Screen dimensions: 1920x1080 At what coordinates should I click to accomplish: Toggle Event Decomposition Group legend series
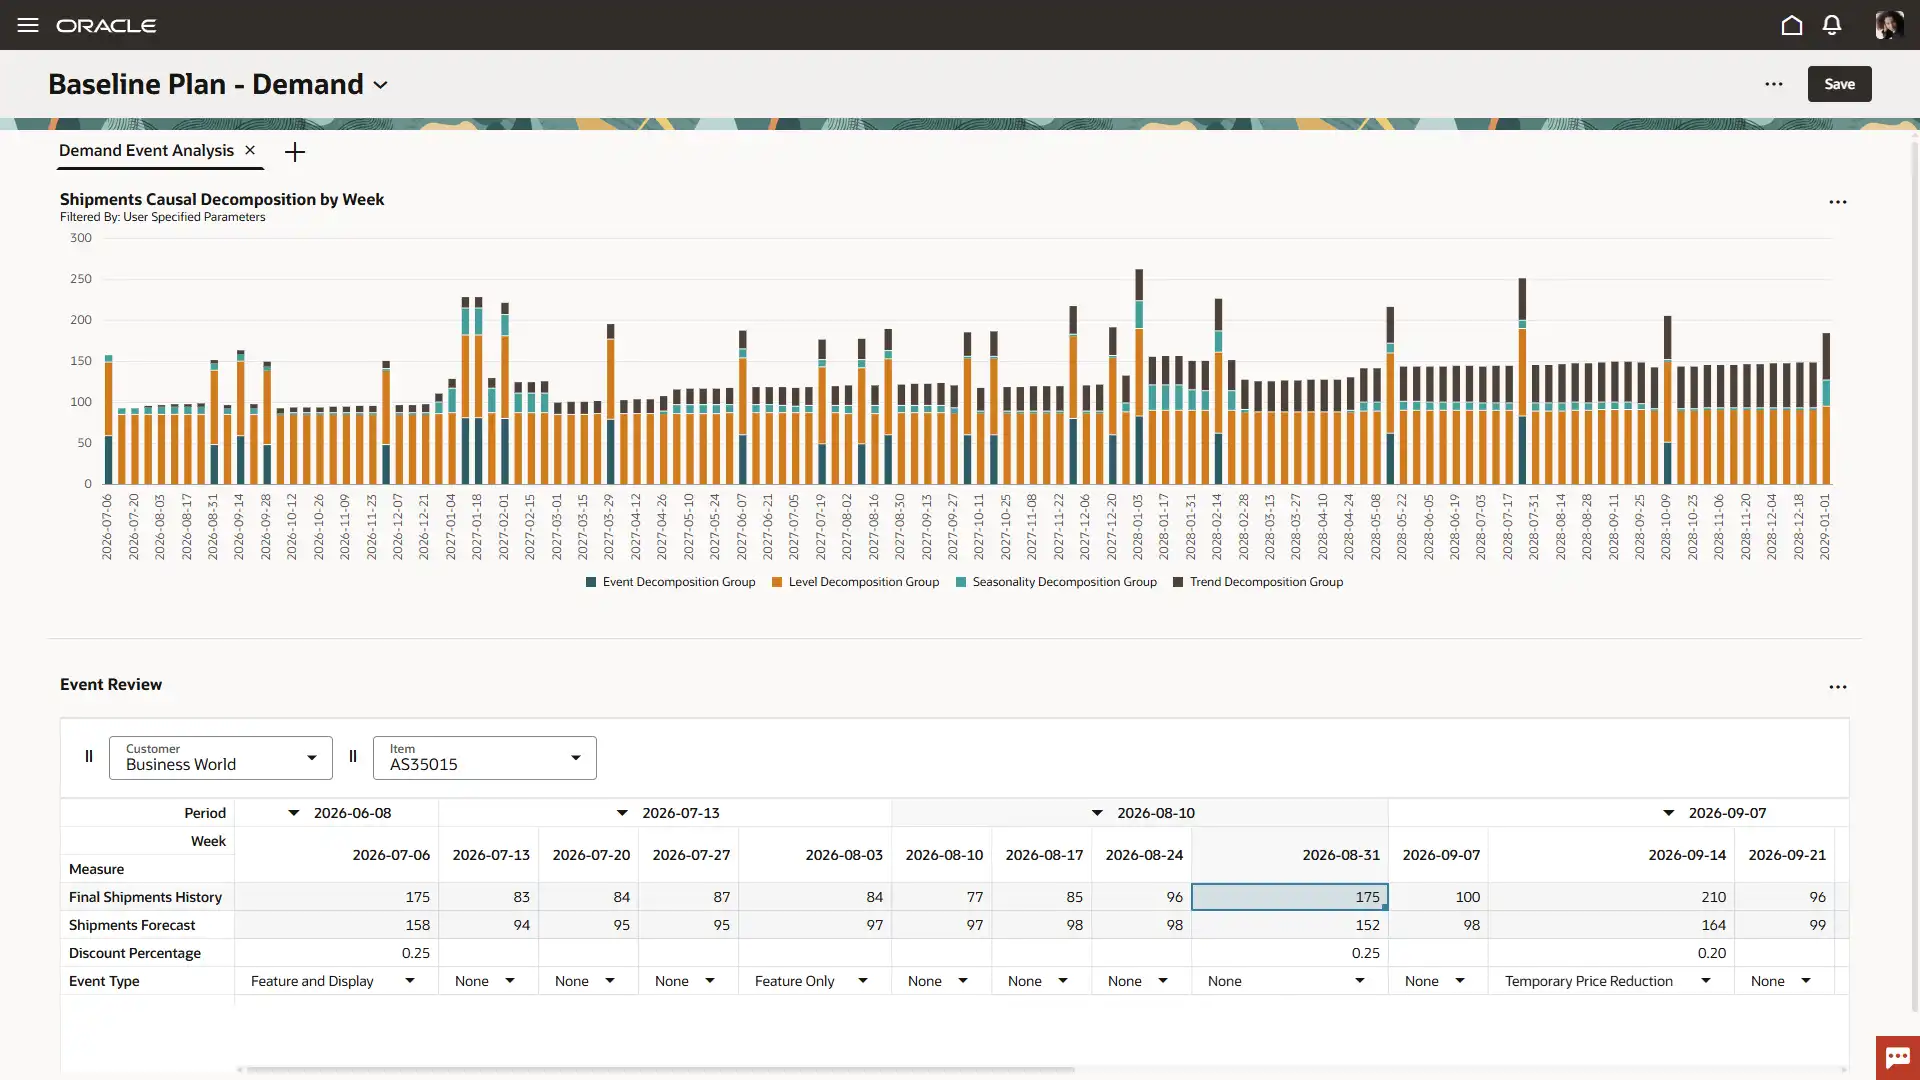(x=678, y=582)
